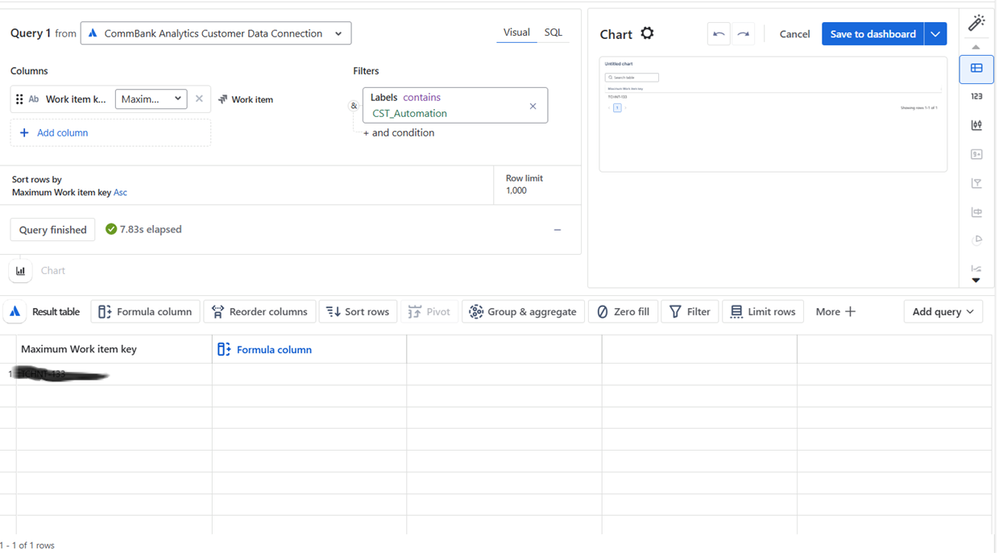Add a Zero fill step
Viewport: 999px width, 558px height.
point(623,311)
